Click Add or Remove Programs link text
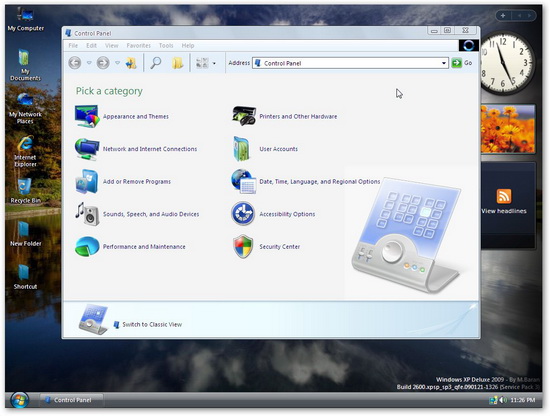 point(137,182)
